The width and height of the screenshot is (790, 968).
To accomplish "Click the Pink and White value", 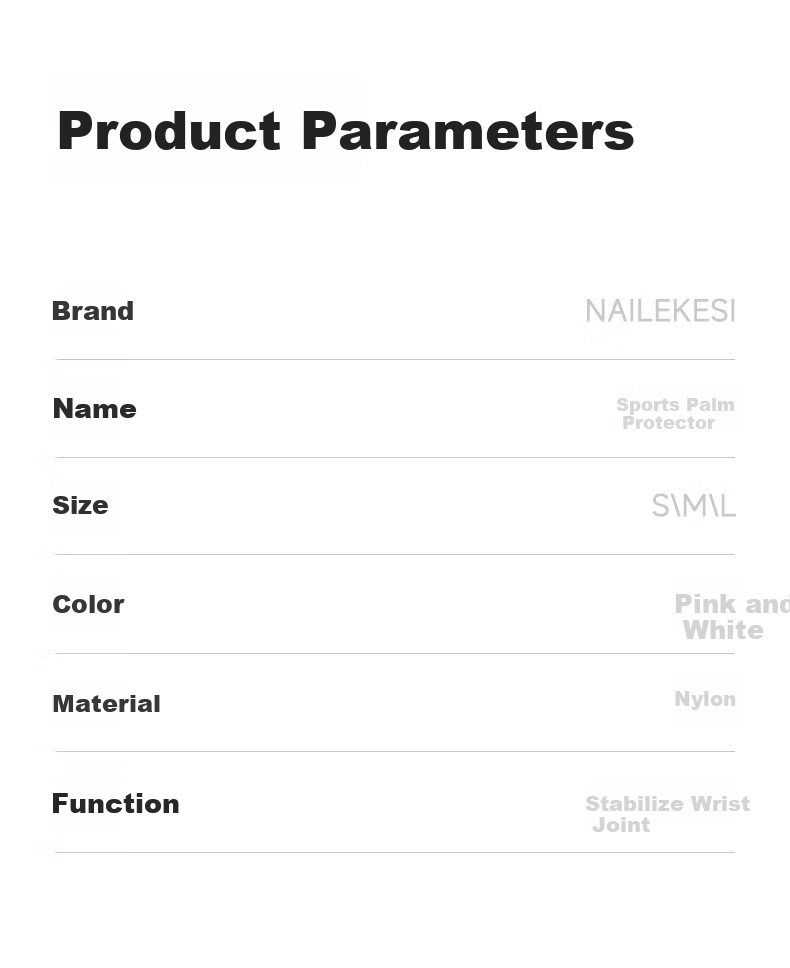I will (x=732, y=617).
